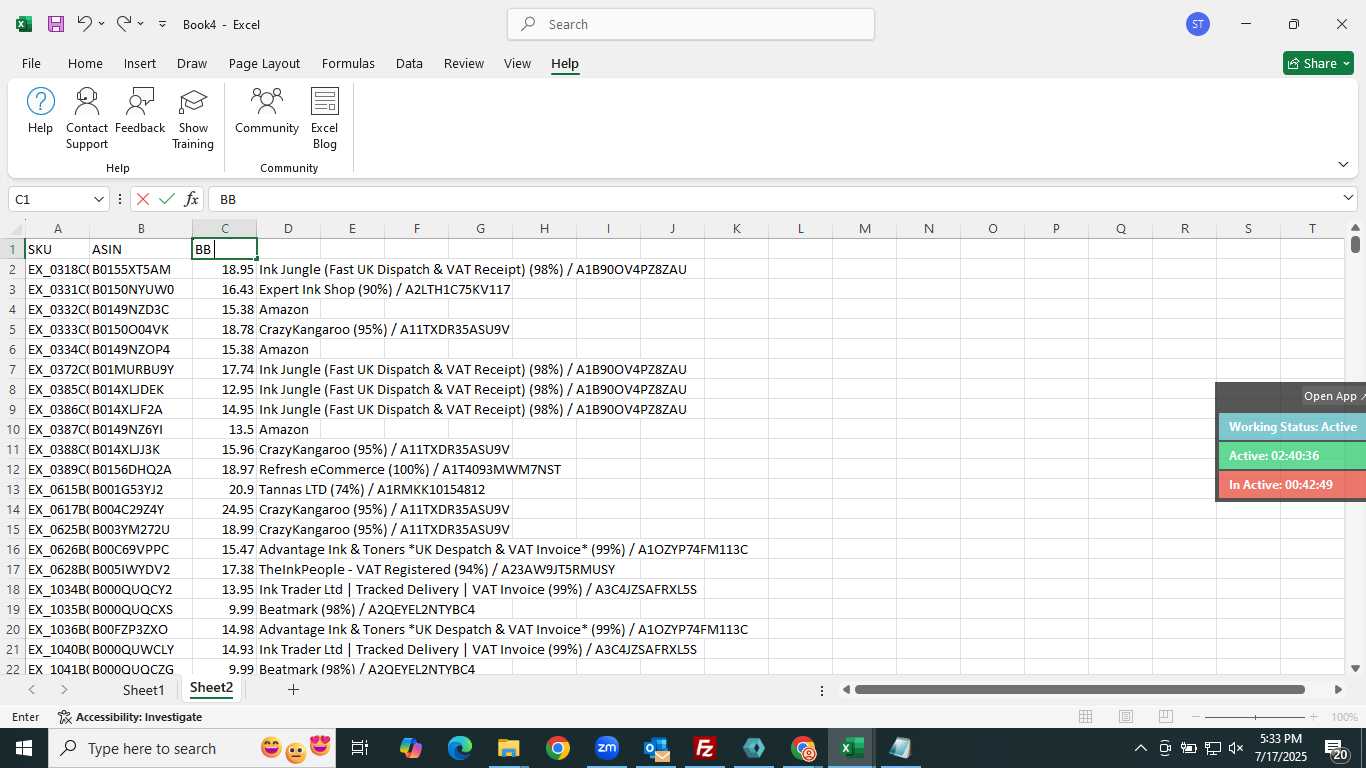Launch Show Training
1366x768 pixels.
193,118
